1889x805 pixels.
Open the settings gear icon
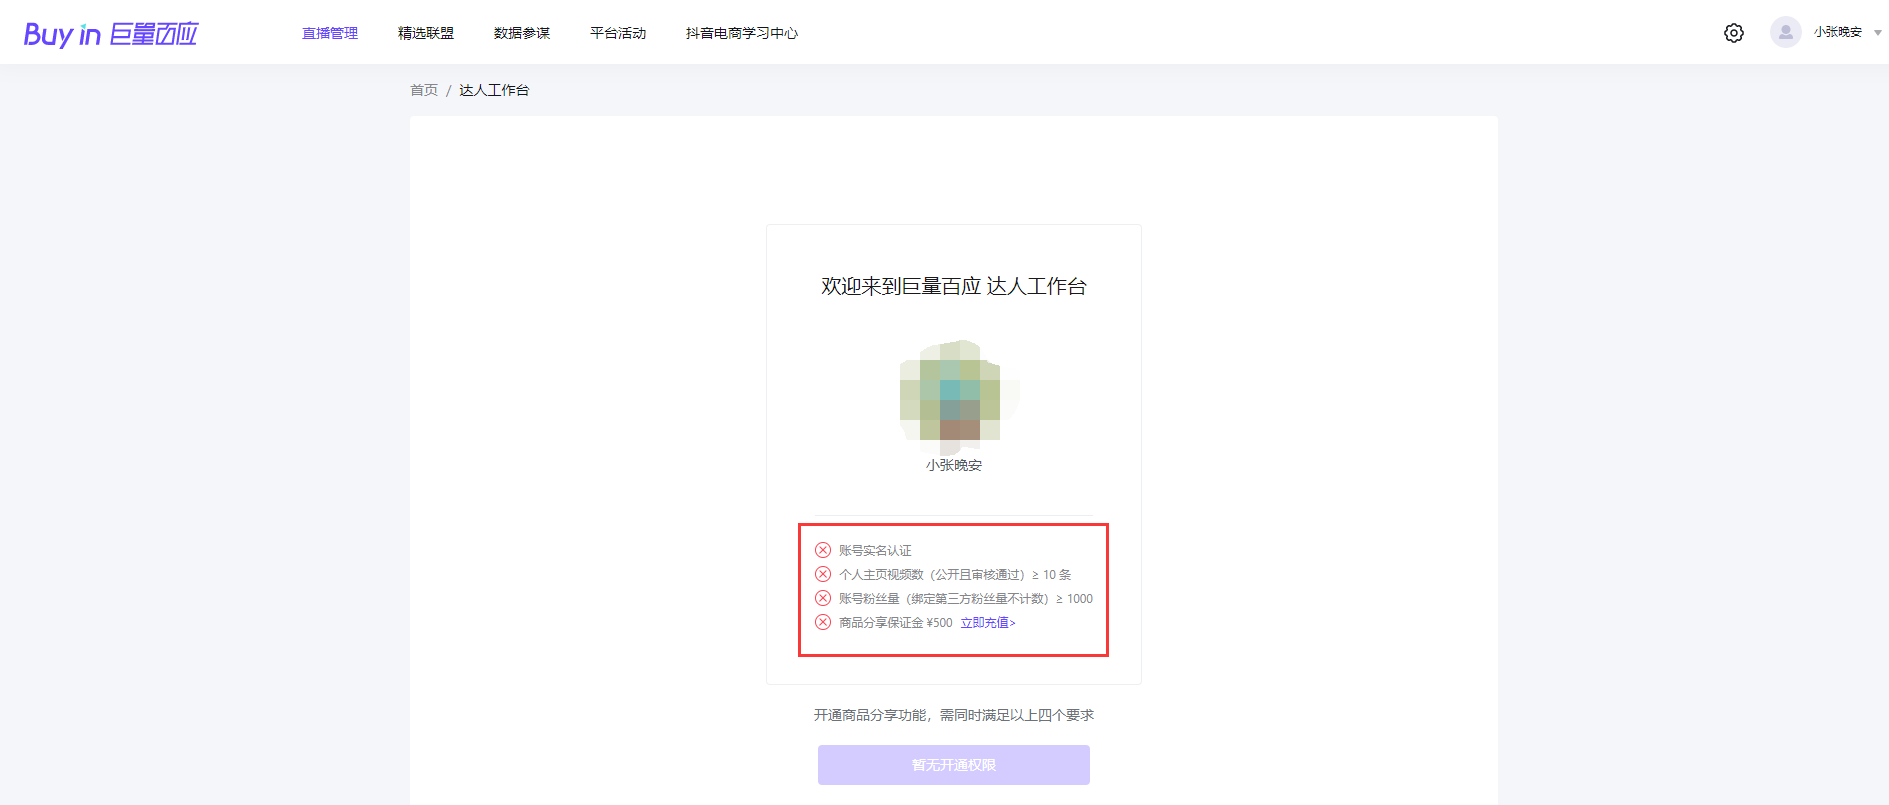tap(1734, 33)
